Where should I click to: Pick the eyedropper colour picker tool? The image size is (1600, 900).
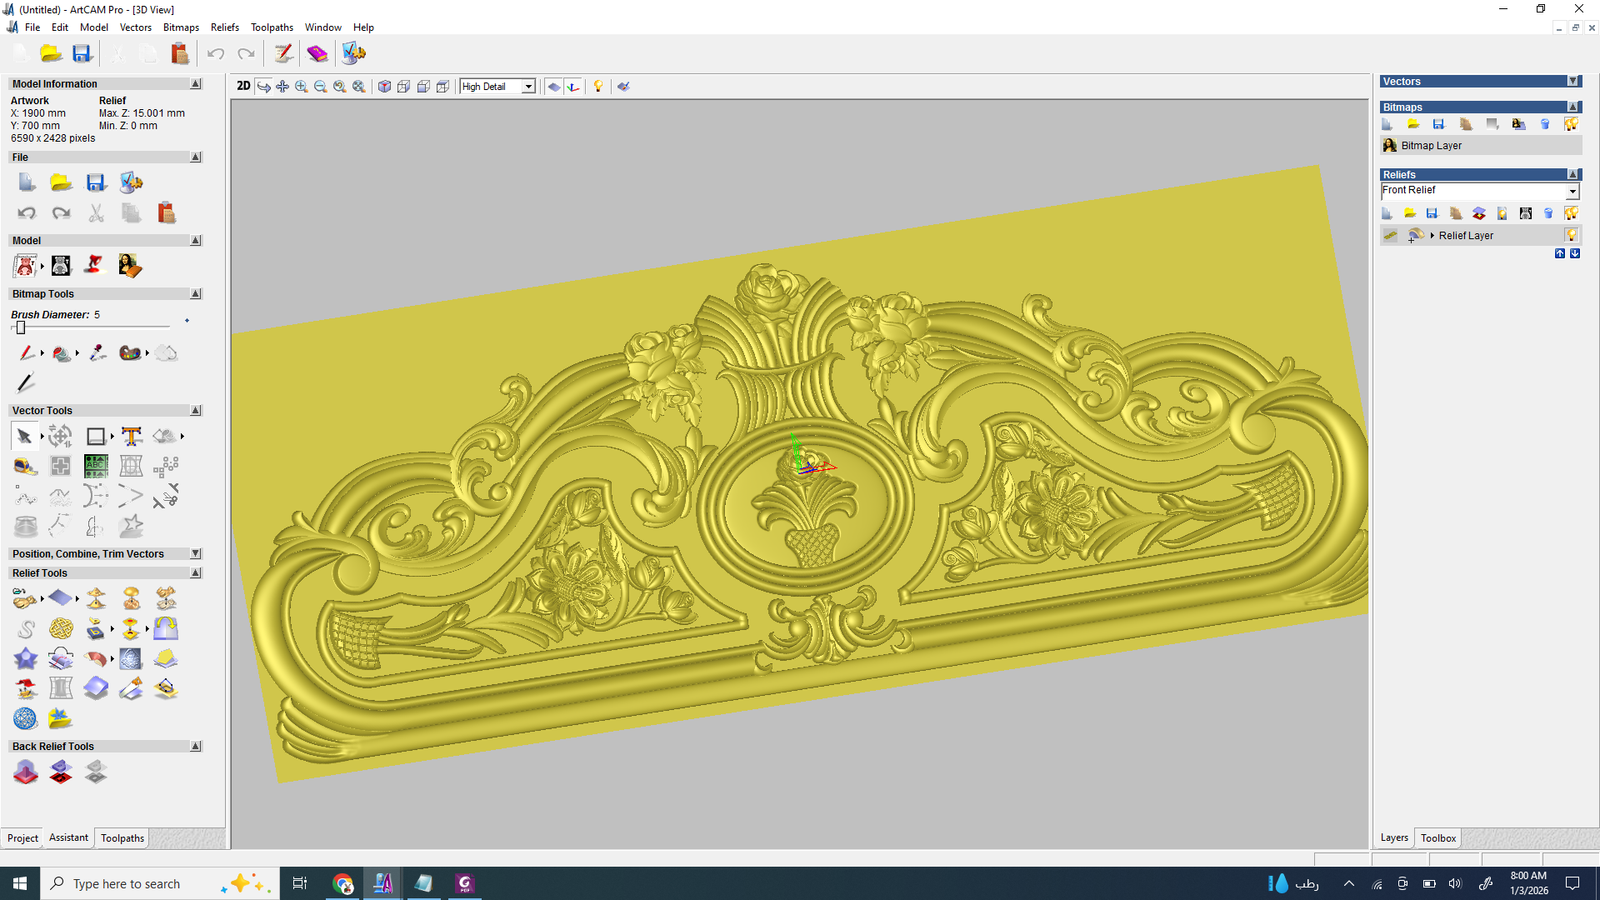pyautogui.click(x=97, y=353)
